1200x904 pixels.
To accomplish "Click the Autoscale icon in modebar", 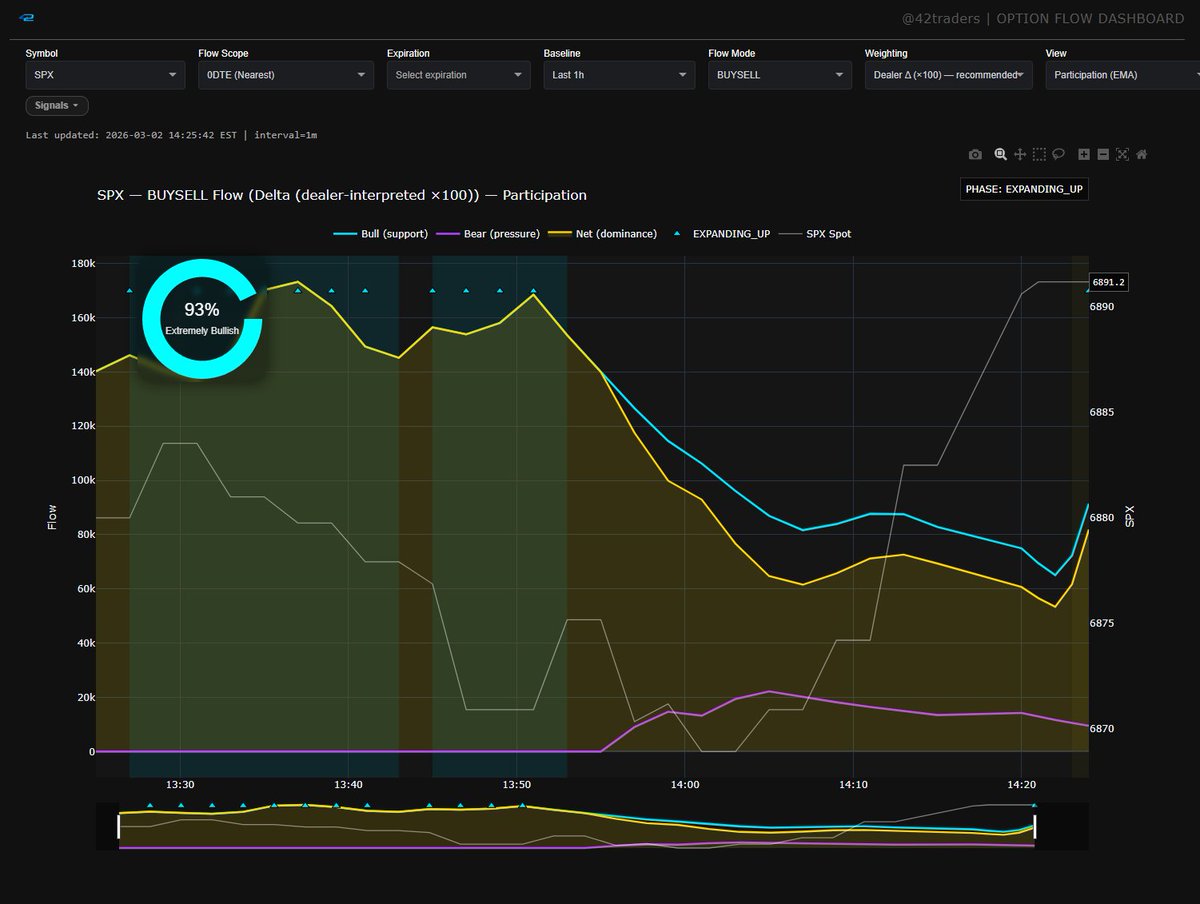I will coord(1122,154).
